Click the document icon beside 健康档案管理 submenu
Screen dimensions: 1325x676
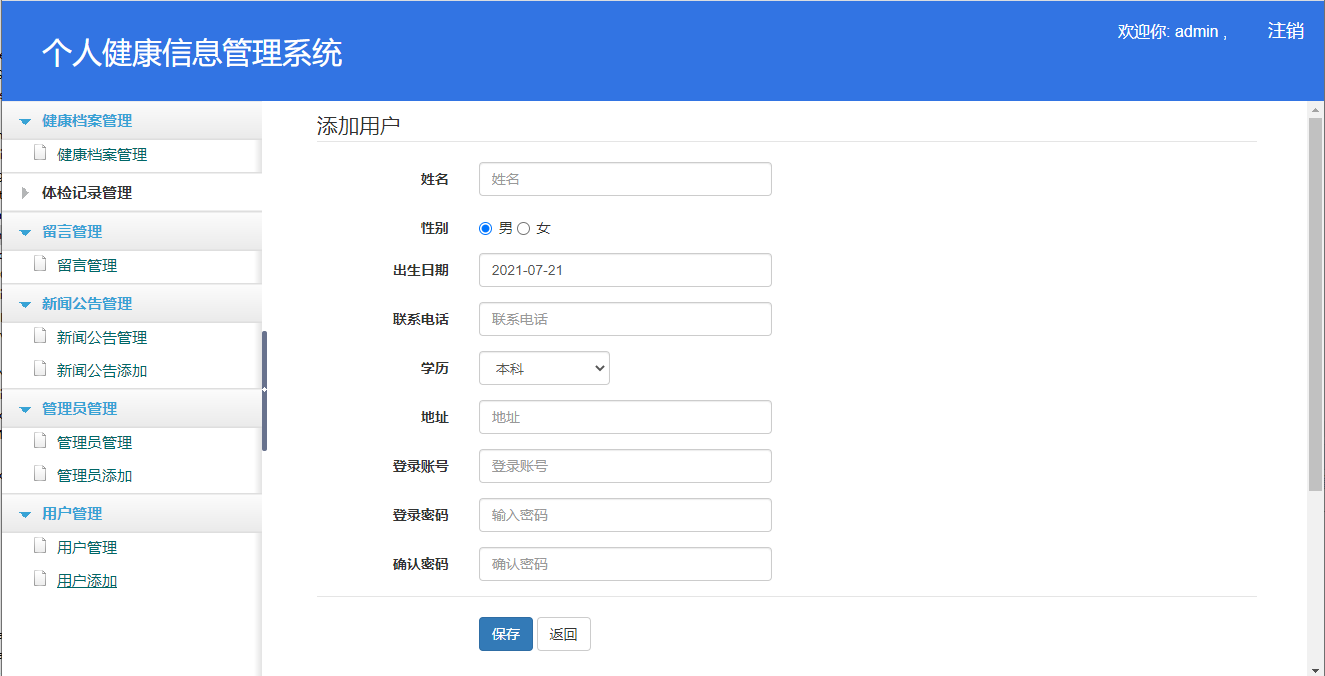(40, 154)
